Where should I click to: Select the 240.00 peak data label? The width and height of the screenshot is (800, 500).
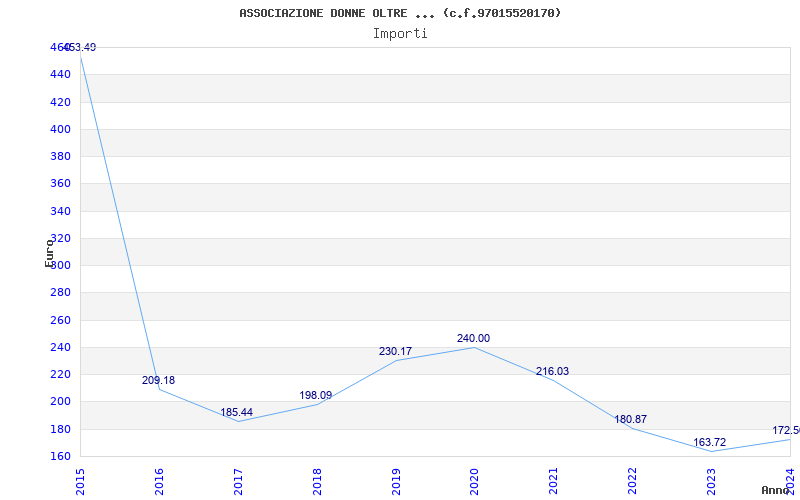473,338
